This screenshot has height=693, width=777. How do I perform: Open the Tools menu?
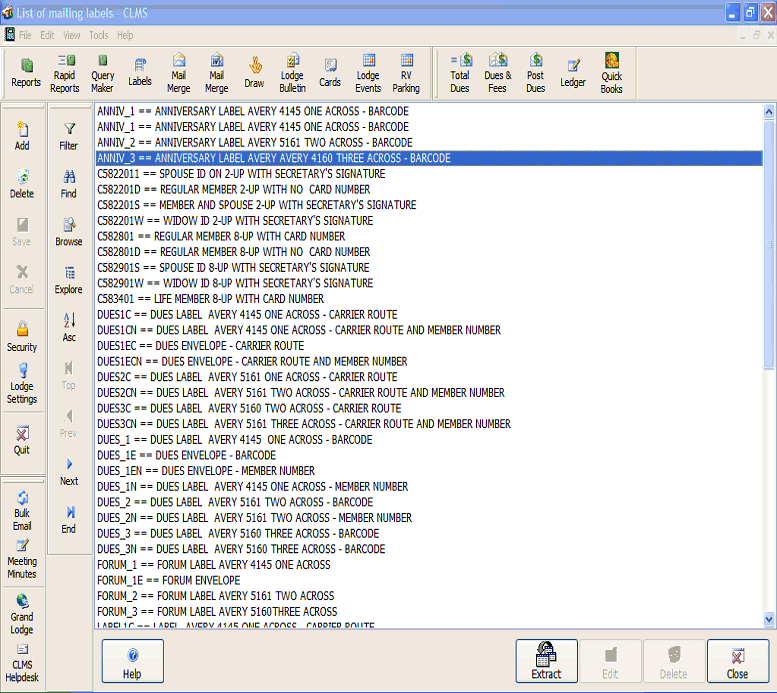pos(98,35)
